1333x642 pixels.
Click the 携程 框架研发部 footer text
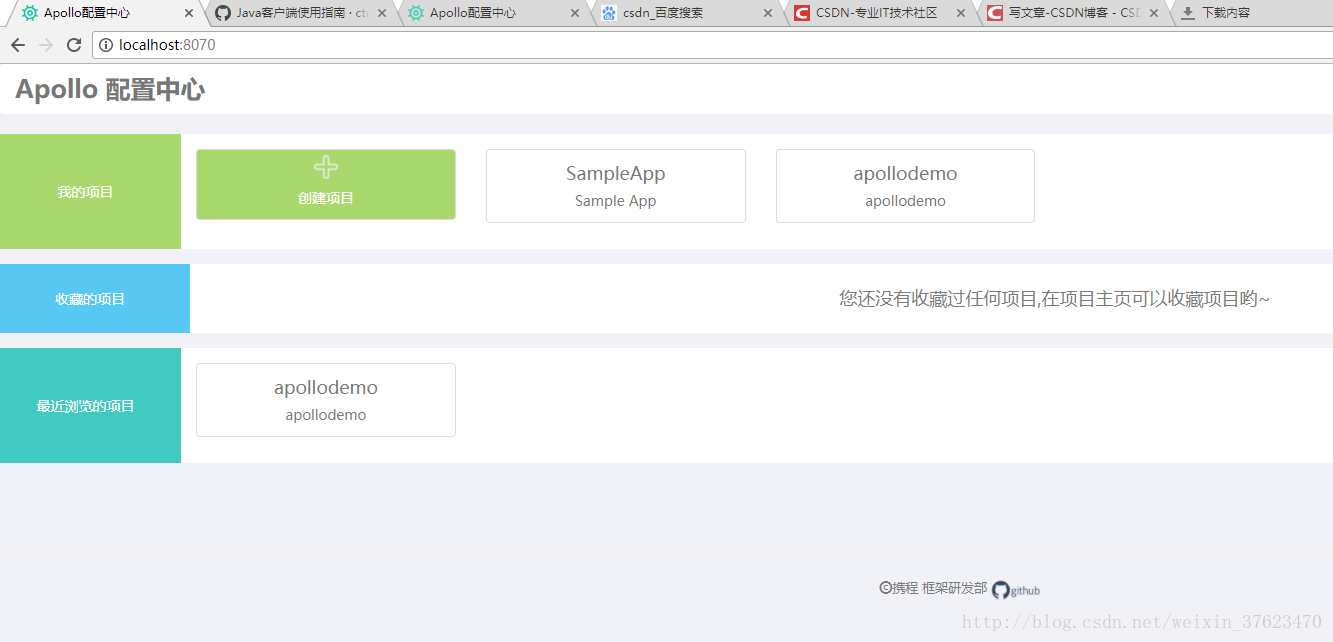(933, 588)
